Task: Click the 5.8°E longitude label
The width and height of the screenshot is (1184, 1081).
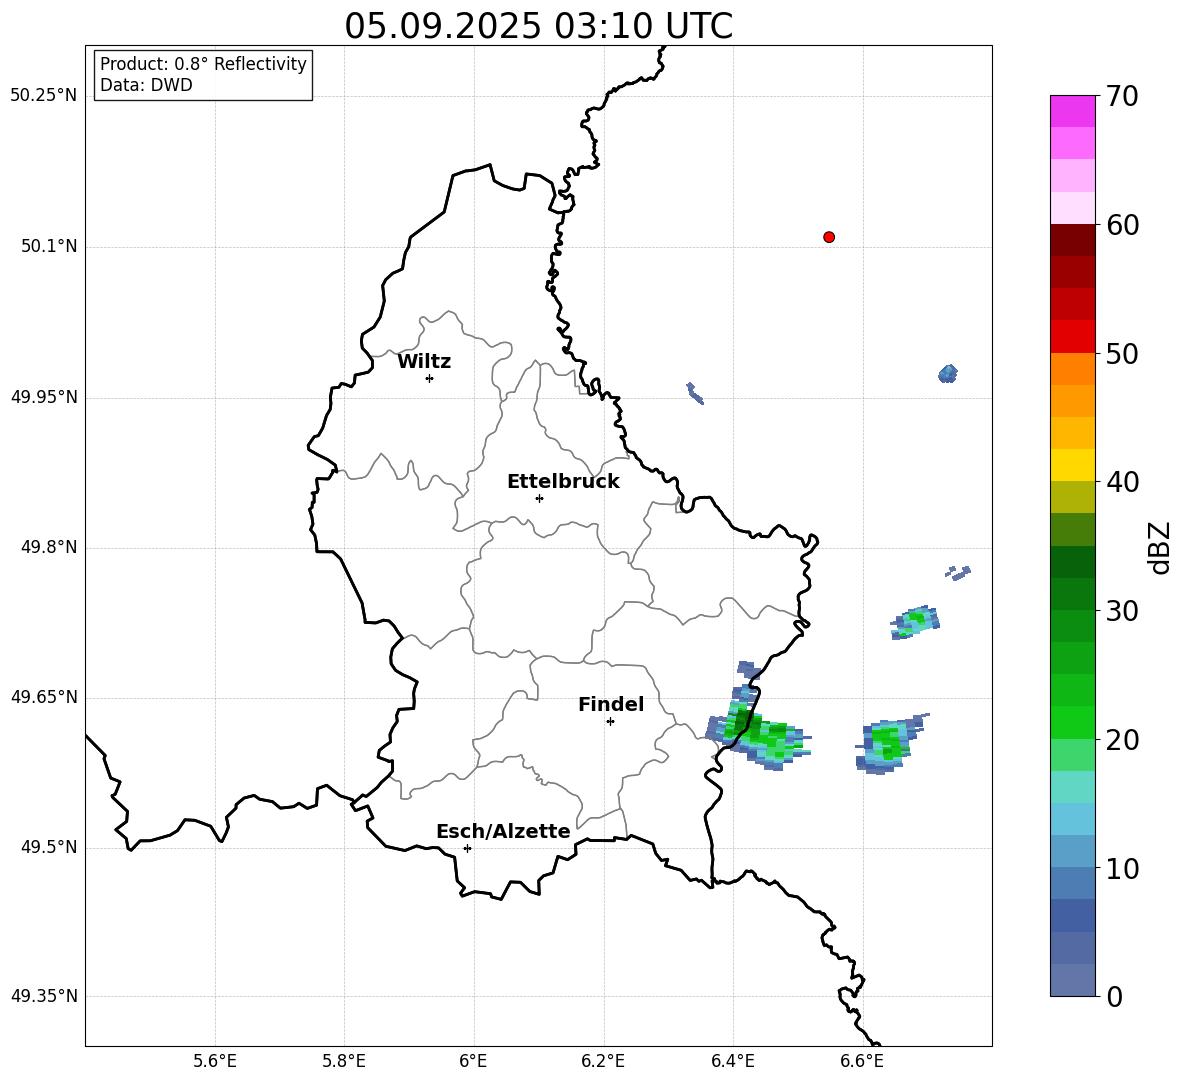Action: [x=344, y=1061]
